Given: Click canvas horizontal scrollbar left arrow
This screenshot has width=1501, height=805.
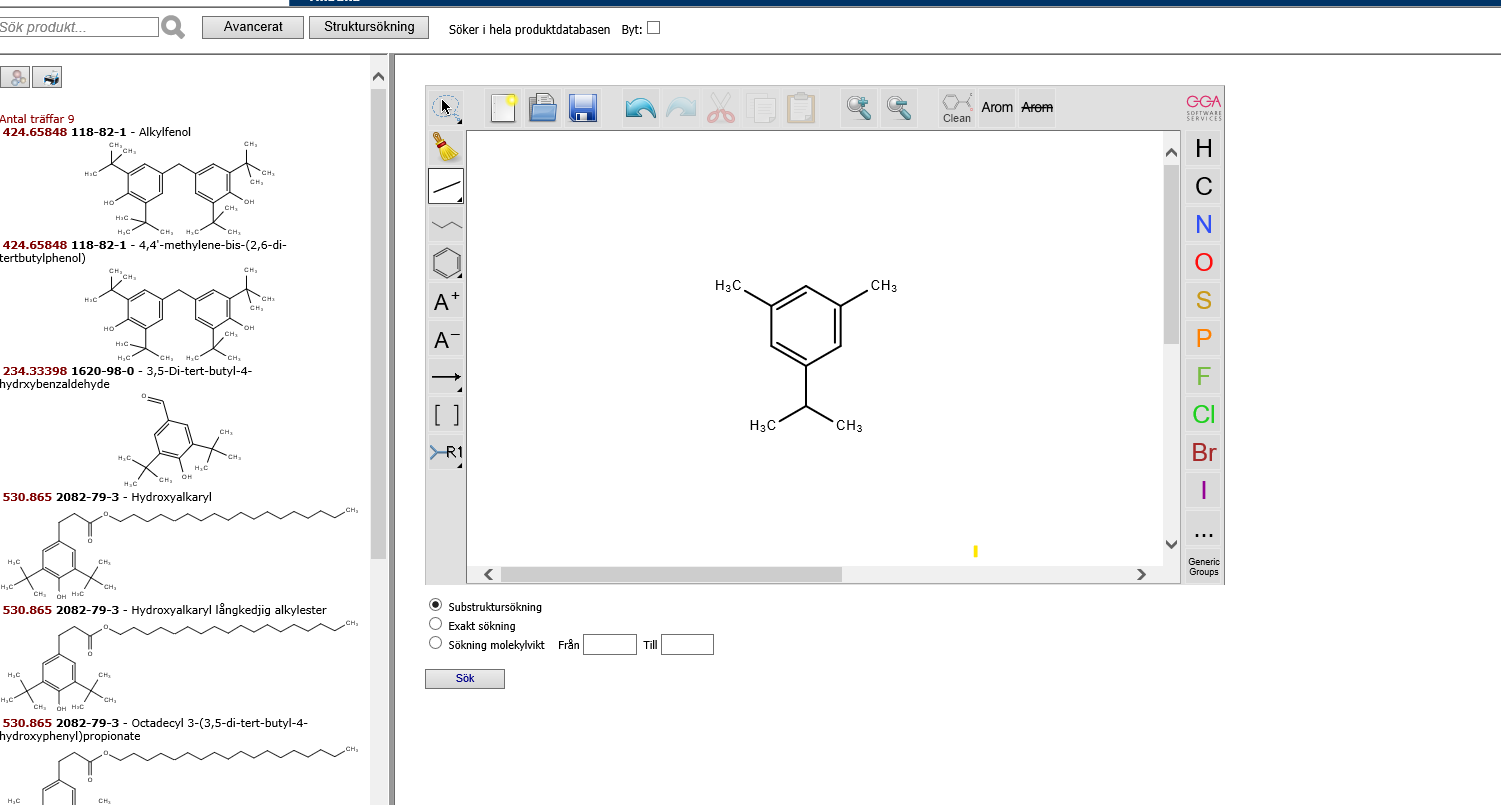Looking at the screenshot, I should [x=489, y=574].
